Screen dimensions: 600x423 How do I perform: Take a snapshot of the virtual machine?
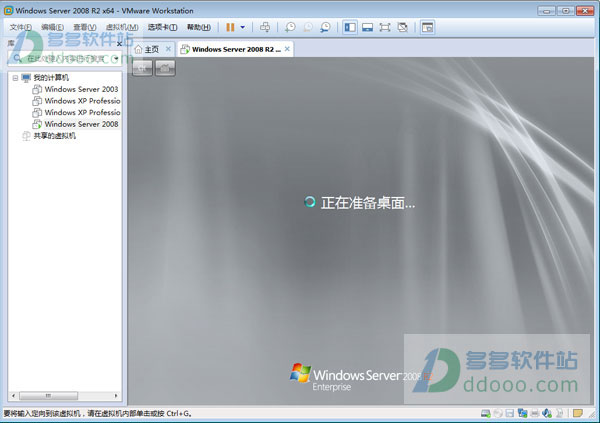click(290, 27)
